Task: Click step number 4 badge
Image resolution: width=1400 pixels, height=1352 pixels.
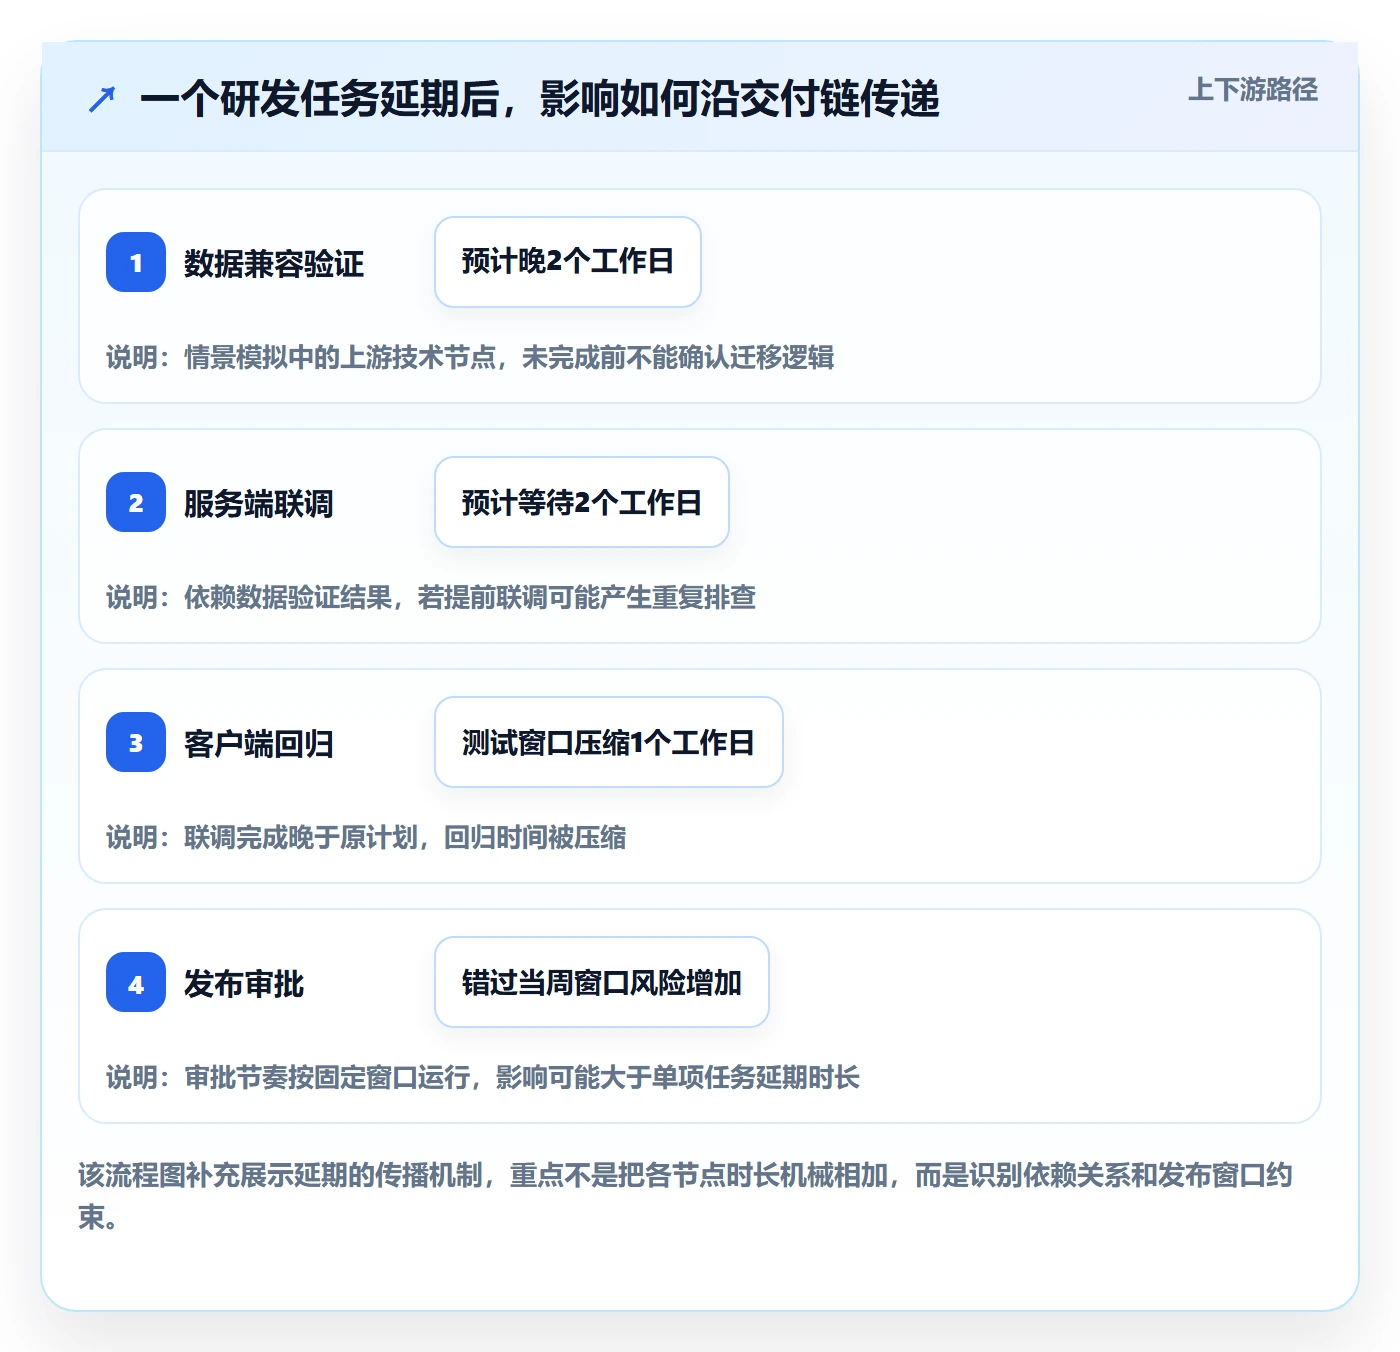Action: (136, 982)
